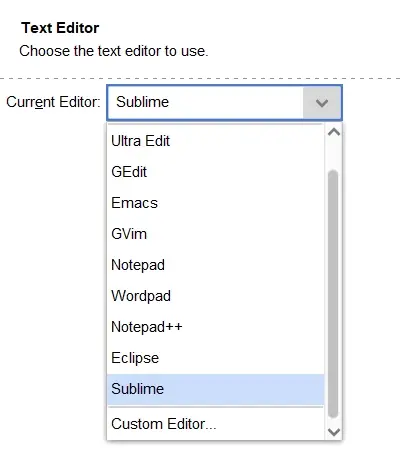Select the highlighted Sublime entry
The height and width of the screenshot is (449, 400).
[215, 389]
